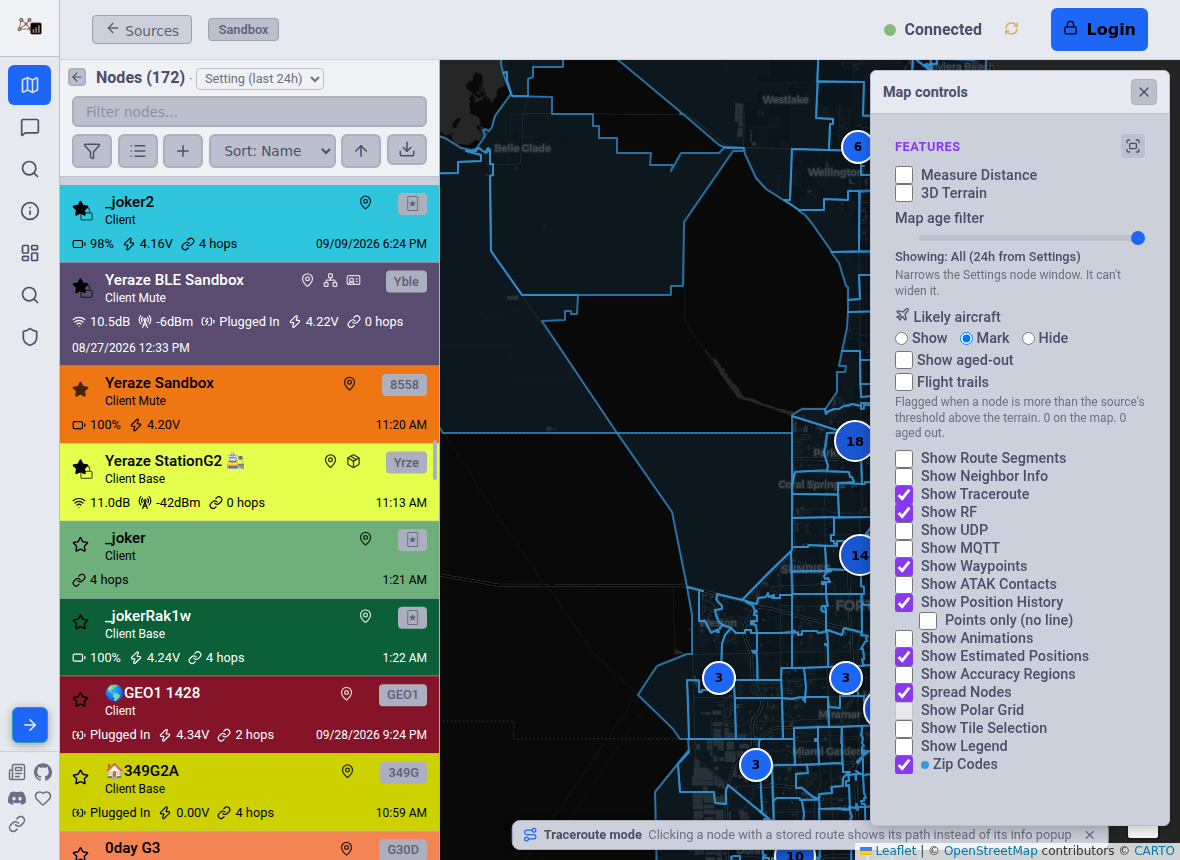
Task: Click the Sandbox source badge
Action: pyautogui.click(x=243, y=29)
